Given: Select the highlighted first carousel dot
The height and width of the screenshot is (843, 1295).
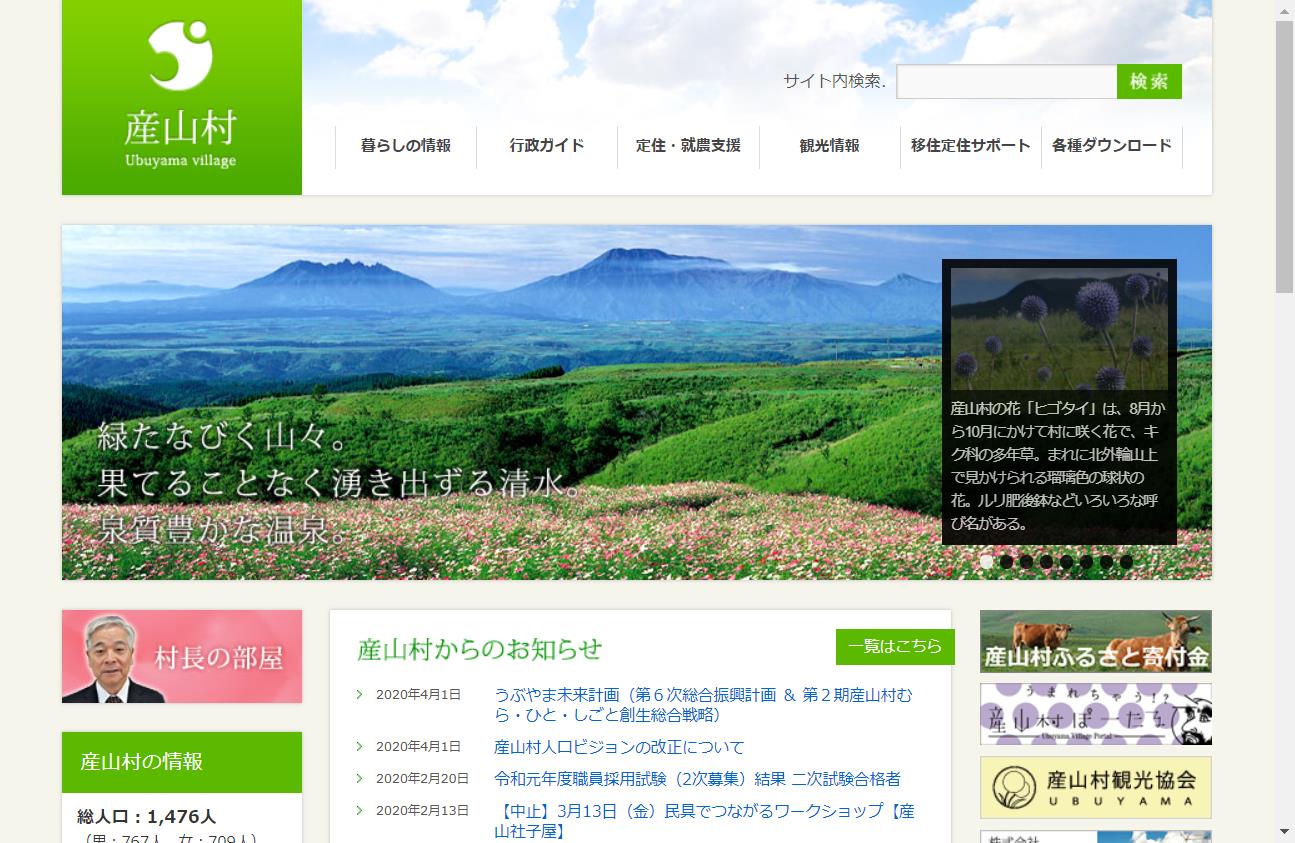Looking at the screenshot, I should (x=984, y=562).
